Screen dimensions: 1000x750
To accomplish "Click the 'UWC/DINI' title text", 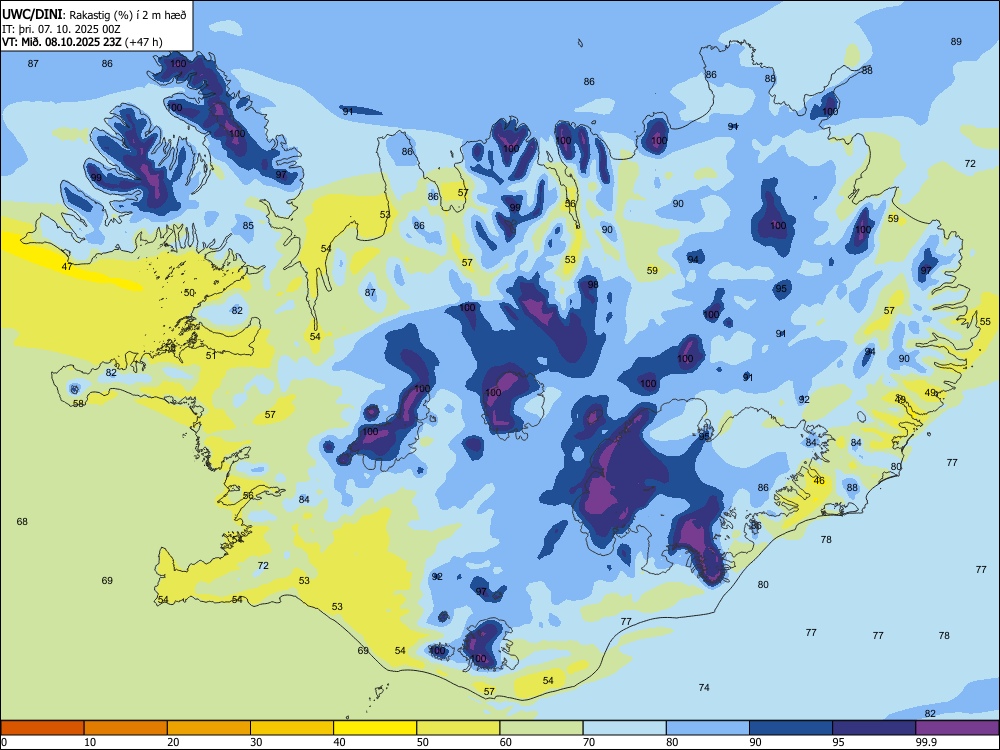I will tap(33, 15).
